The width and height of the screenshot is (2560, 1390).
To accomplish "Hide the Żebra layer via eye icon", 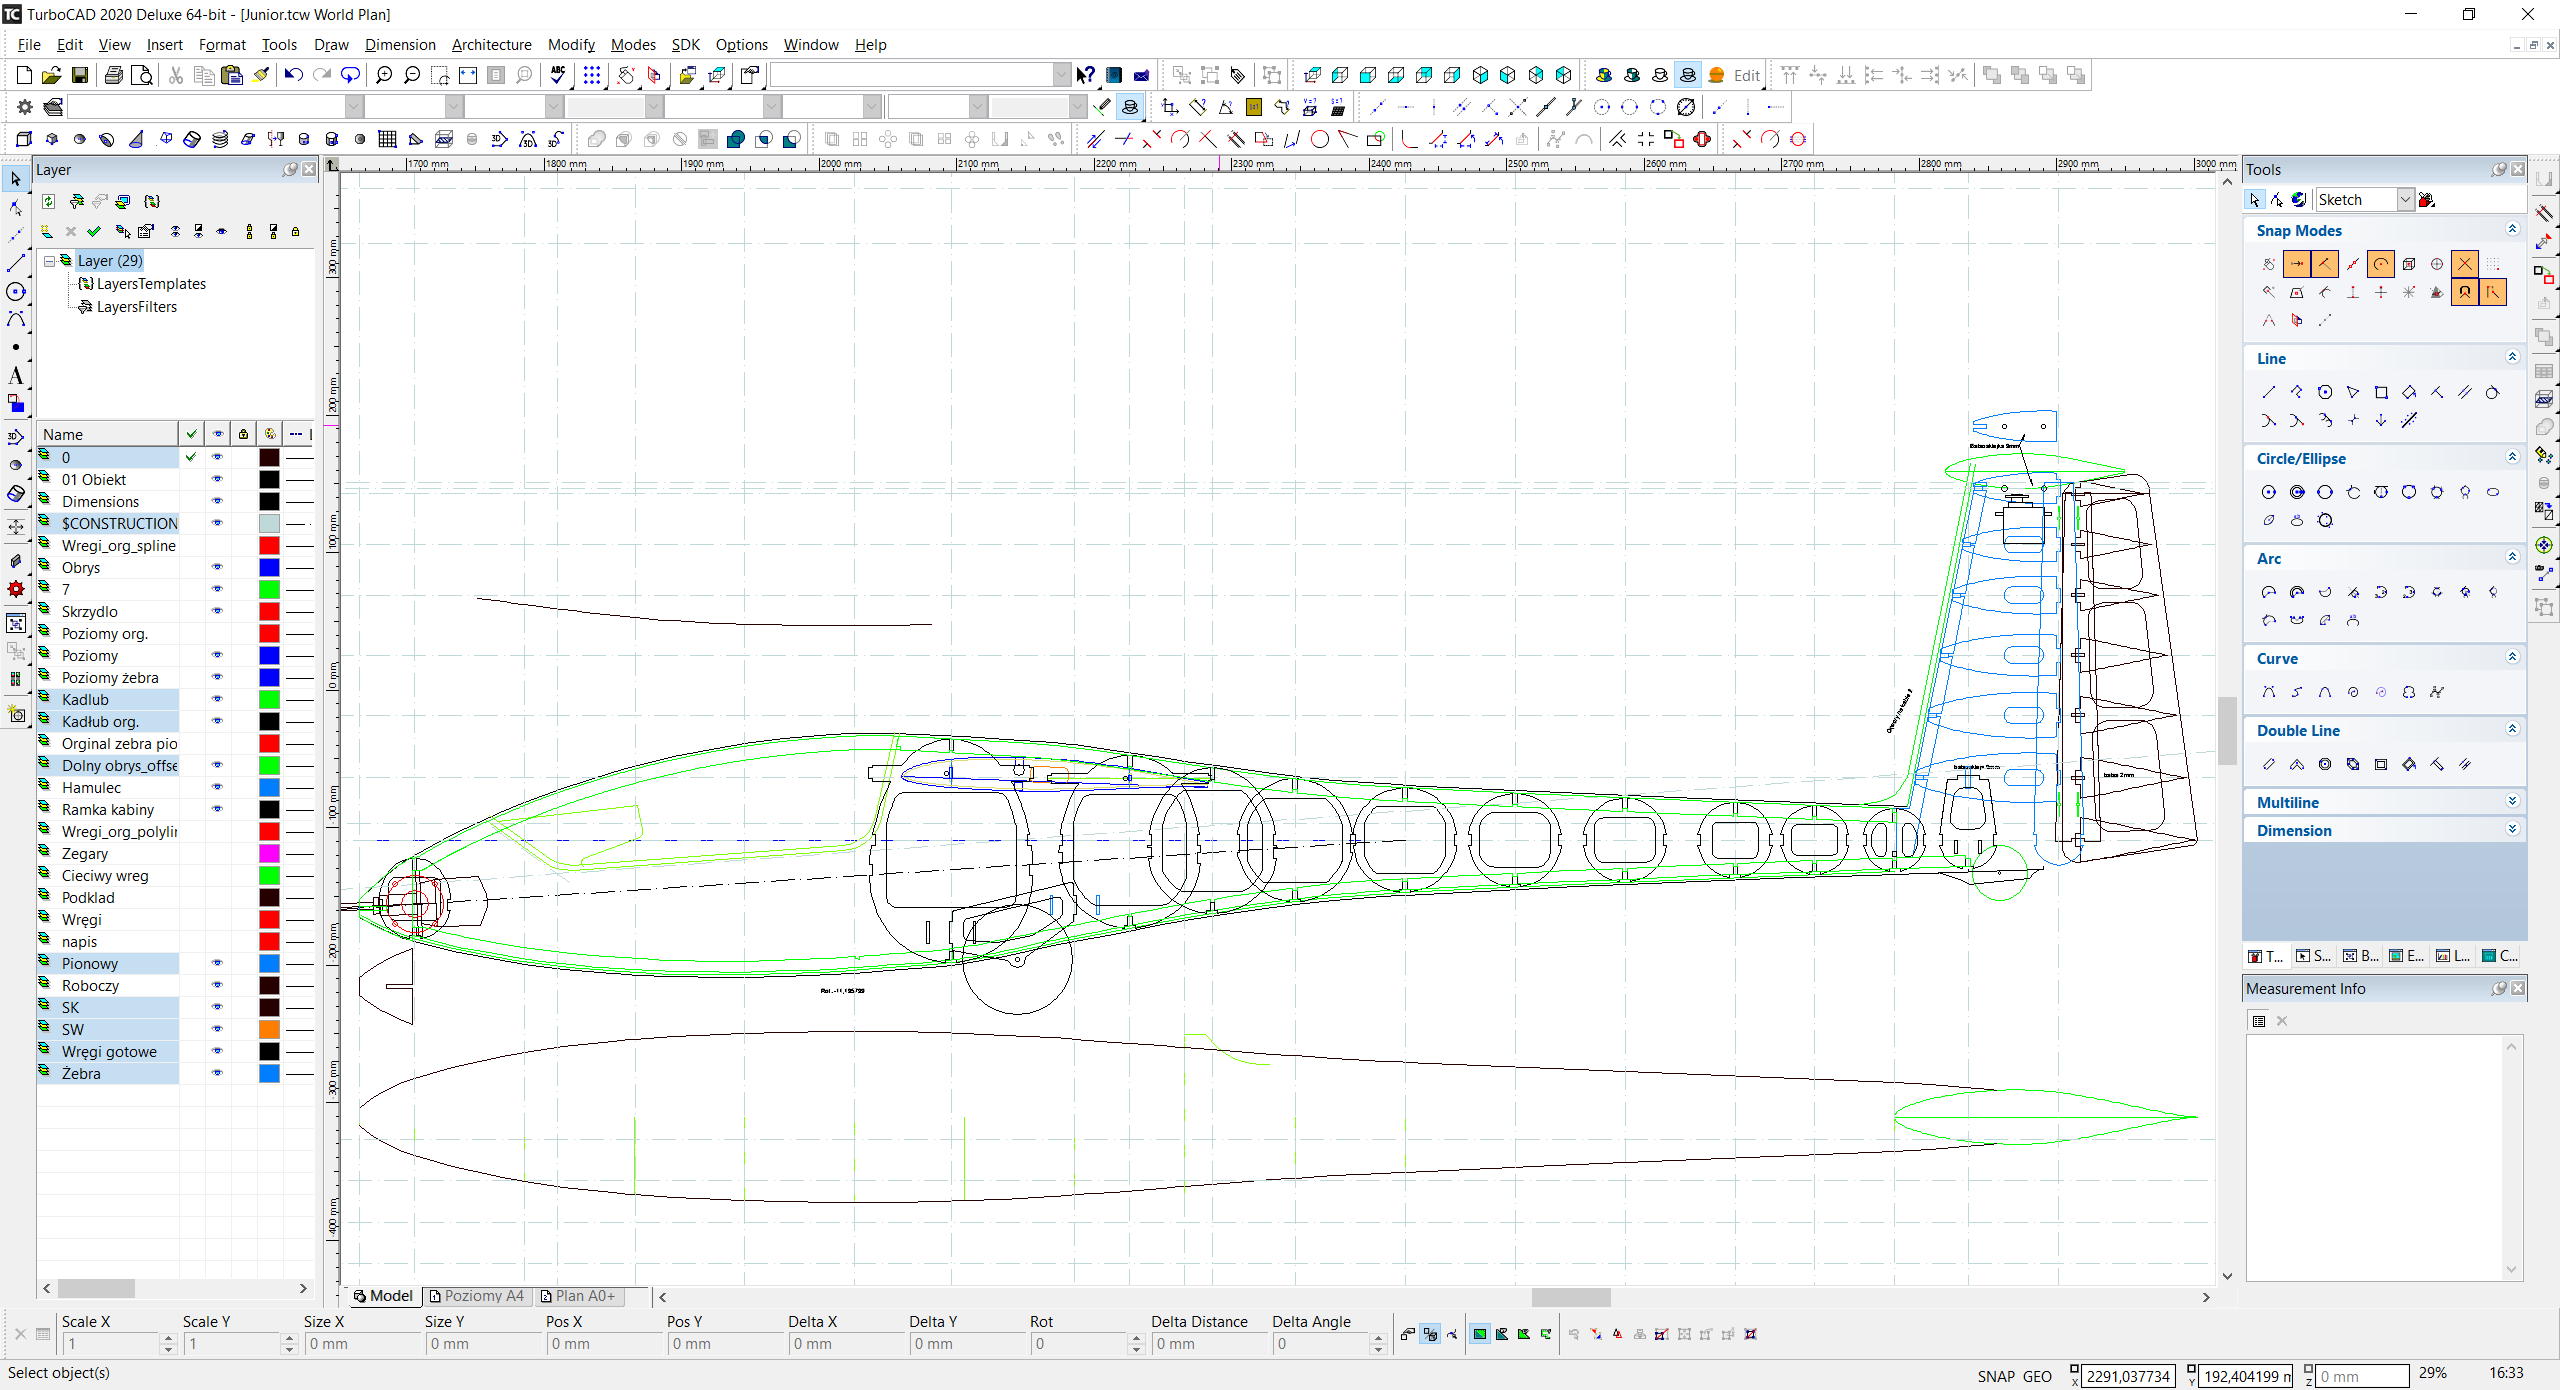I will 217,1074.
